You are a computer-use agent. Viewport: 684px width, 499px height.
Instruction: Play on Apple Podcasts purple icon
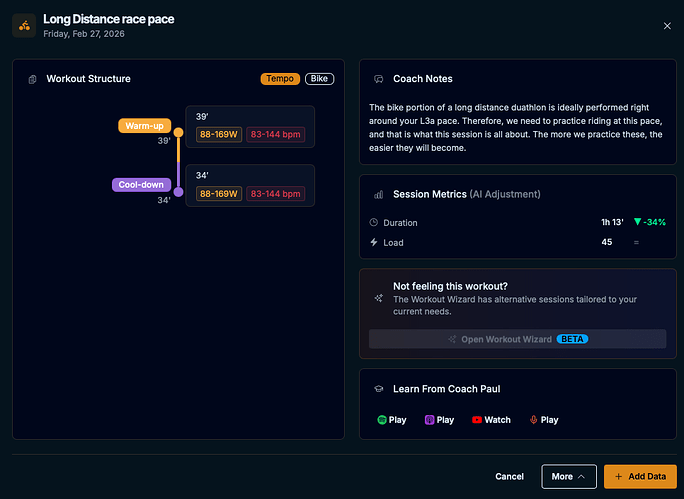(439, 420)
